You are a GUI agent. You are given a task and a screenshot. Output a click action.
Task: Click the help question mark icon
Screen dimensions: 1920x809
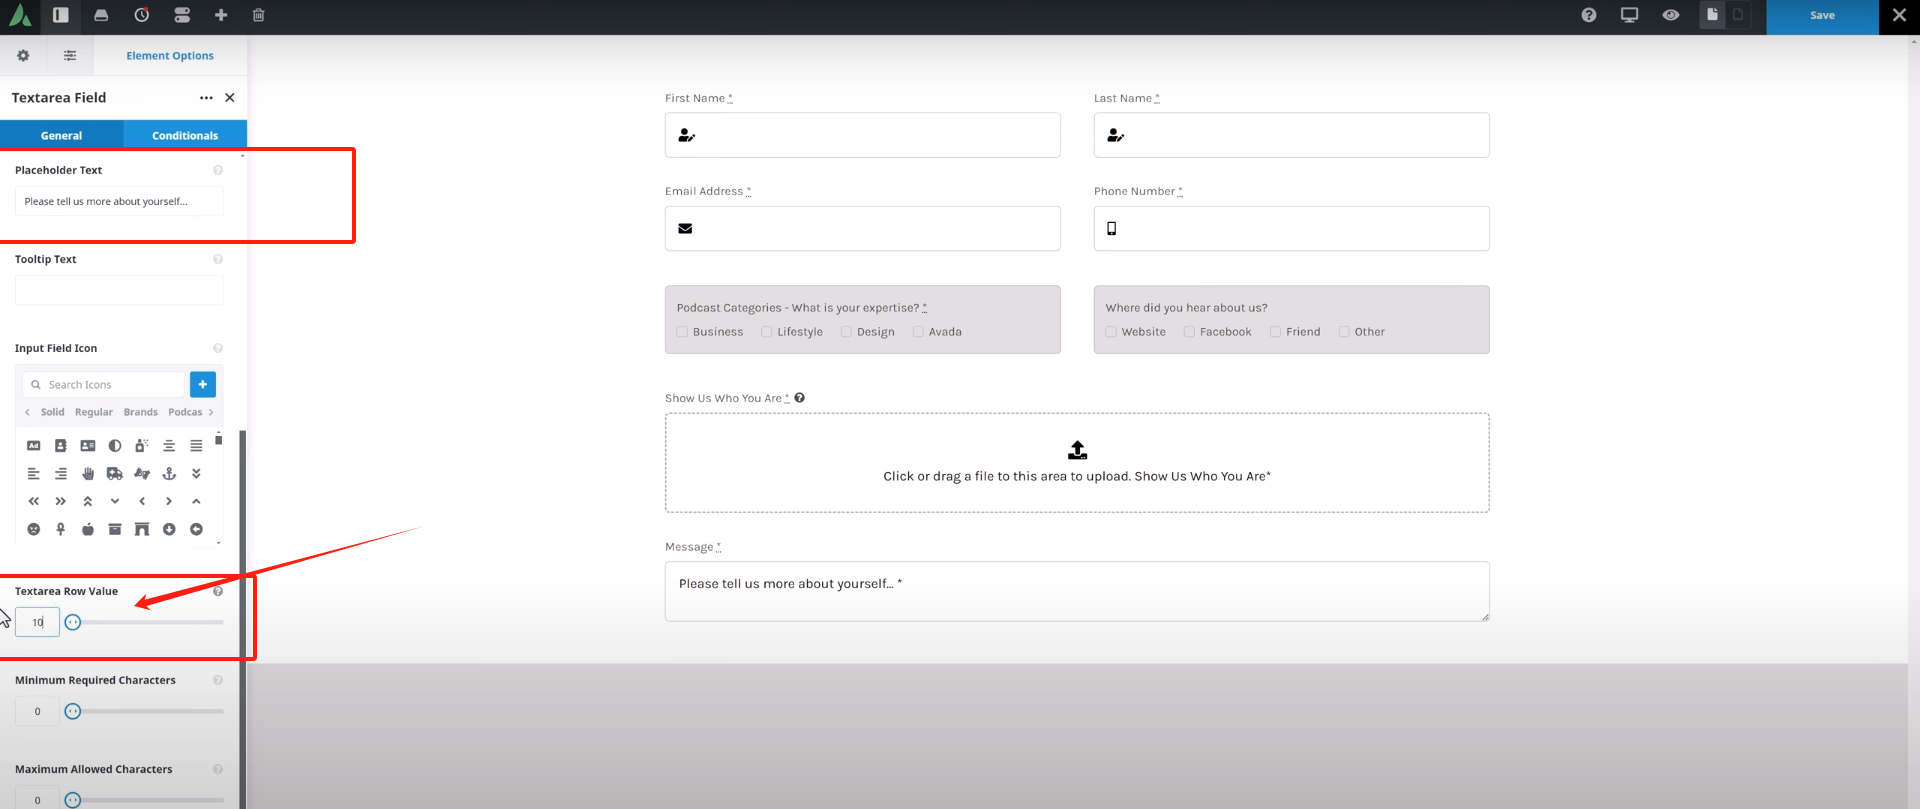point(1589,15)
